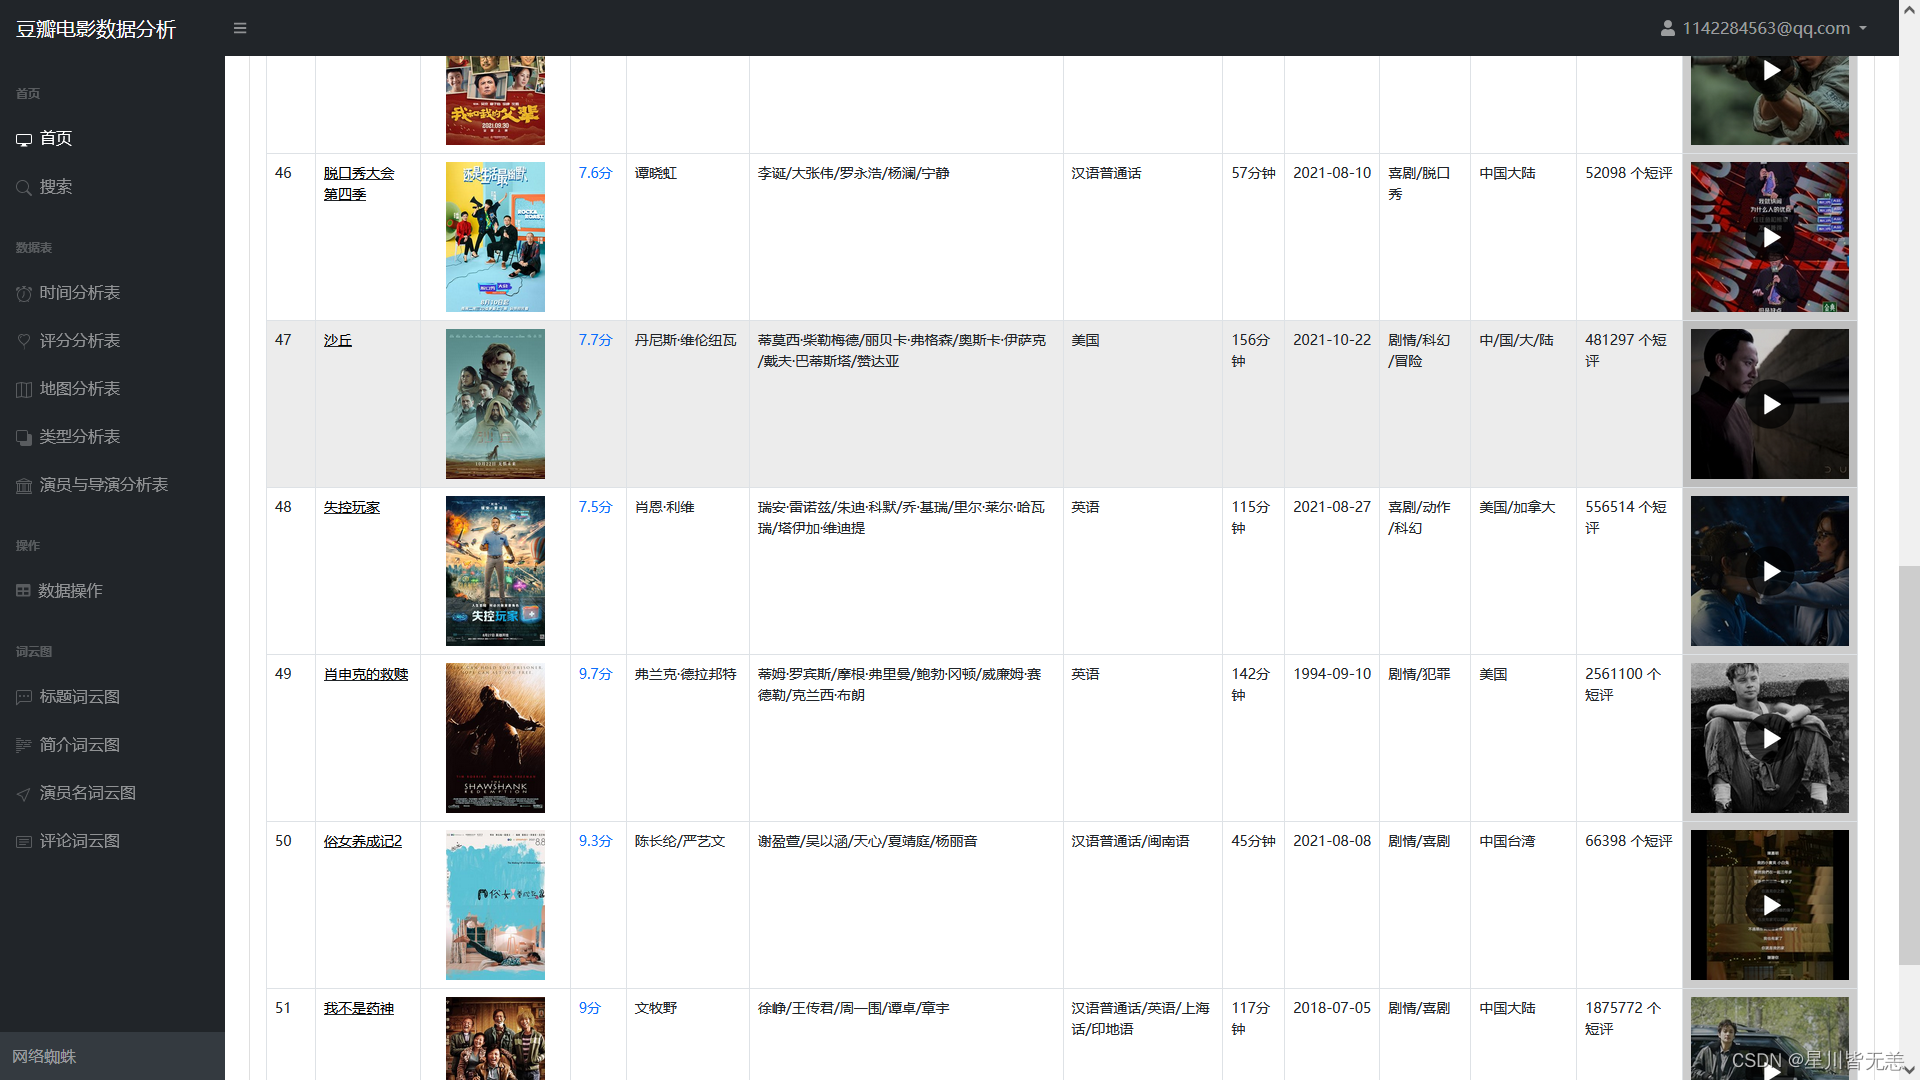Click the 7.5分 rating for 失控玩家
The width and height of the screenshot is (1920, 1080).
click(x=595, y=507)
